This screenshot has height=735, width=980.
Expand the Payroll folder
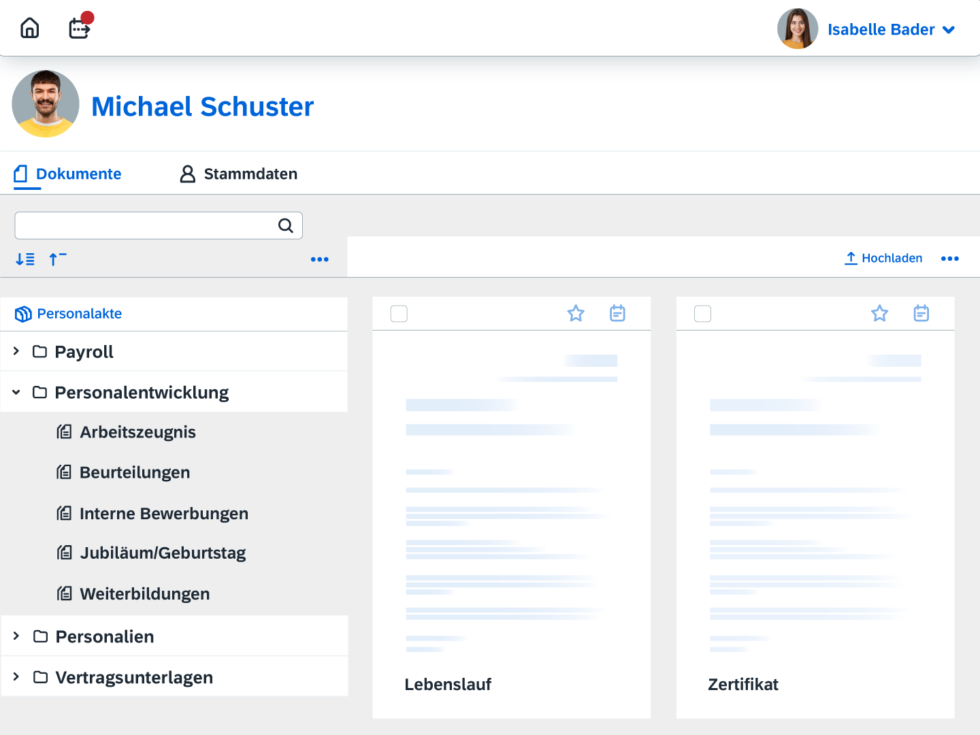(x=15, y=352)
